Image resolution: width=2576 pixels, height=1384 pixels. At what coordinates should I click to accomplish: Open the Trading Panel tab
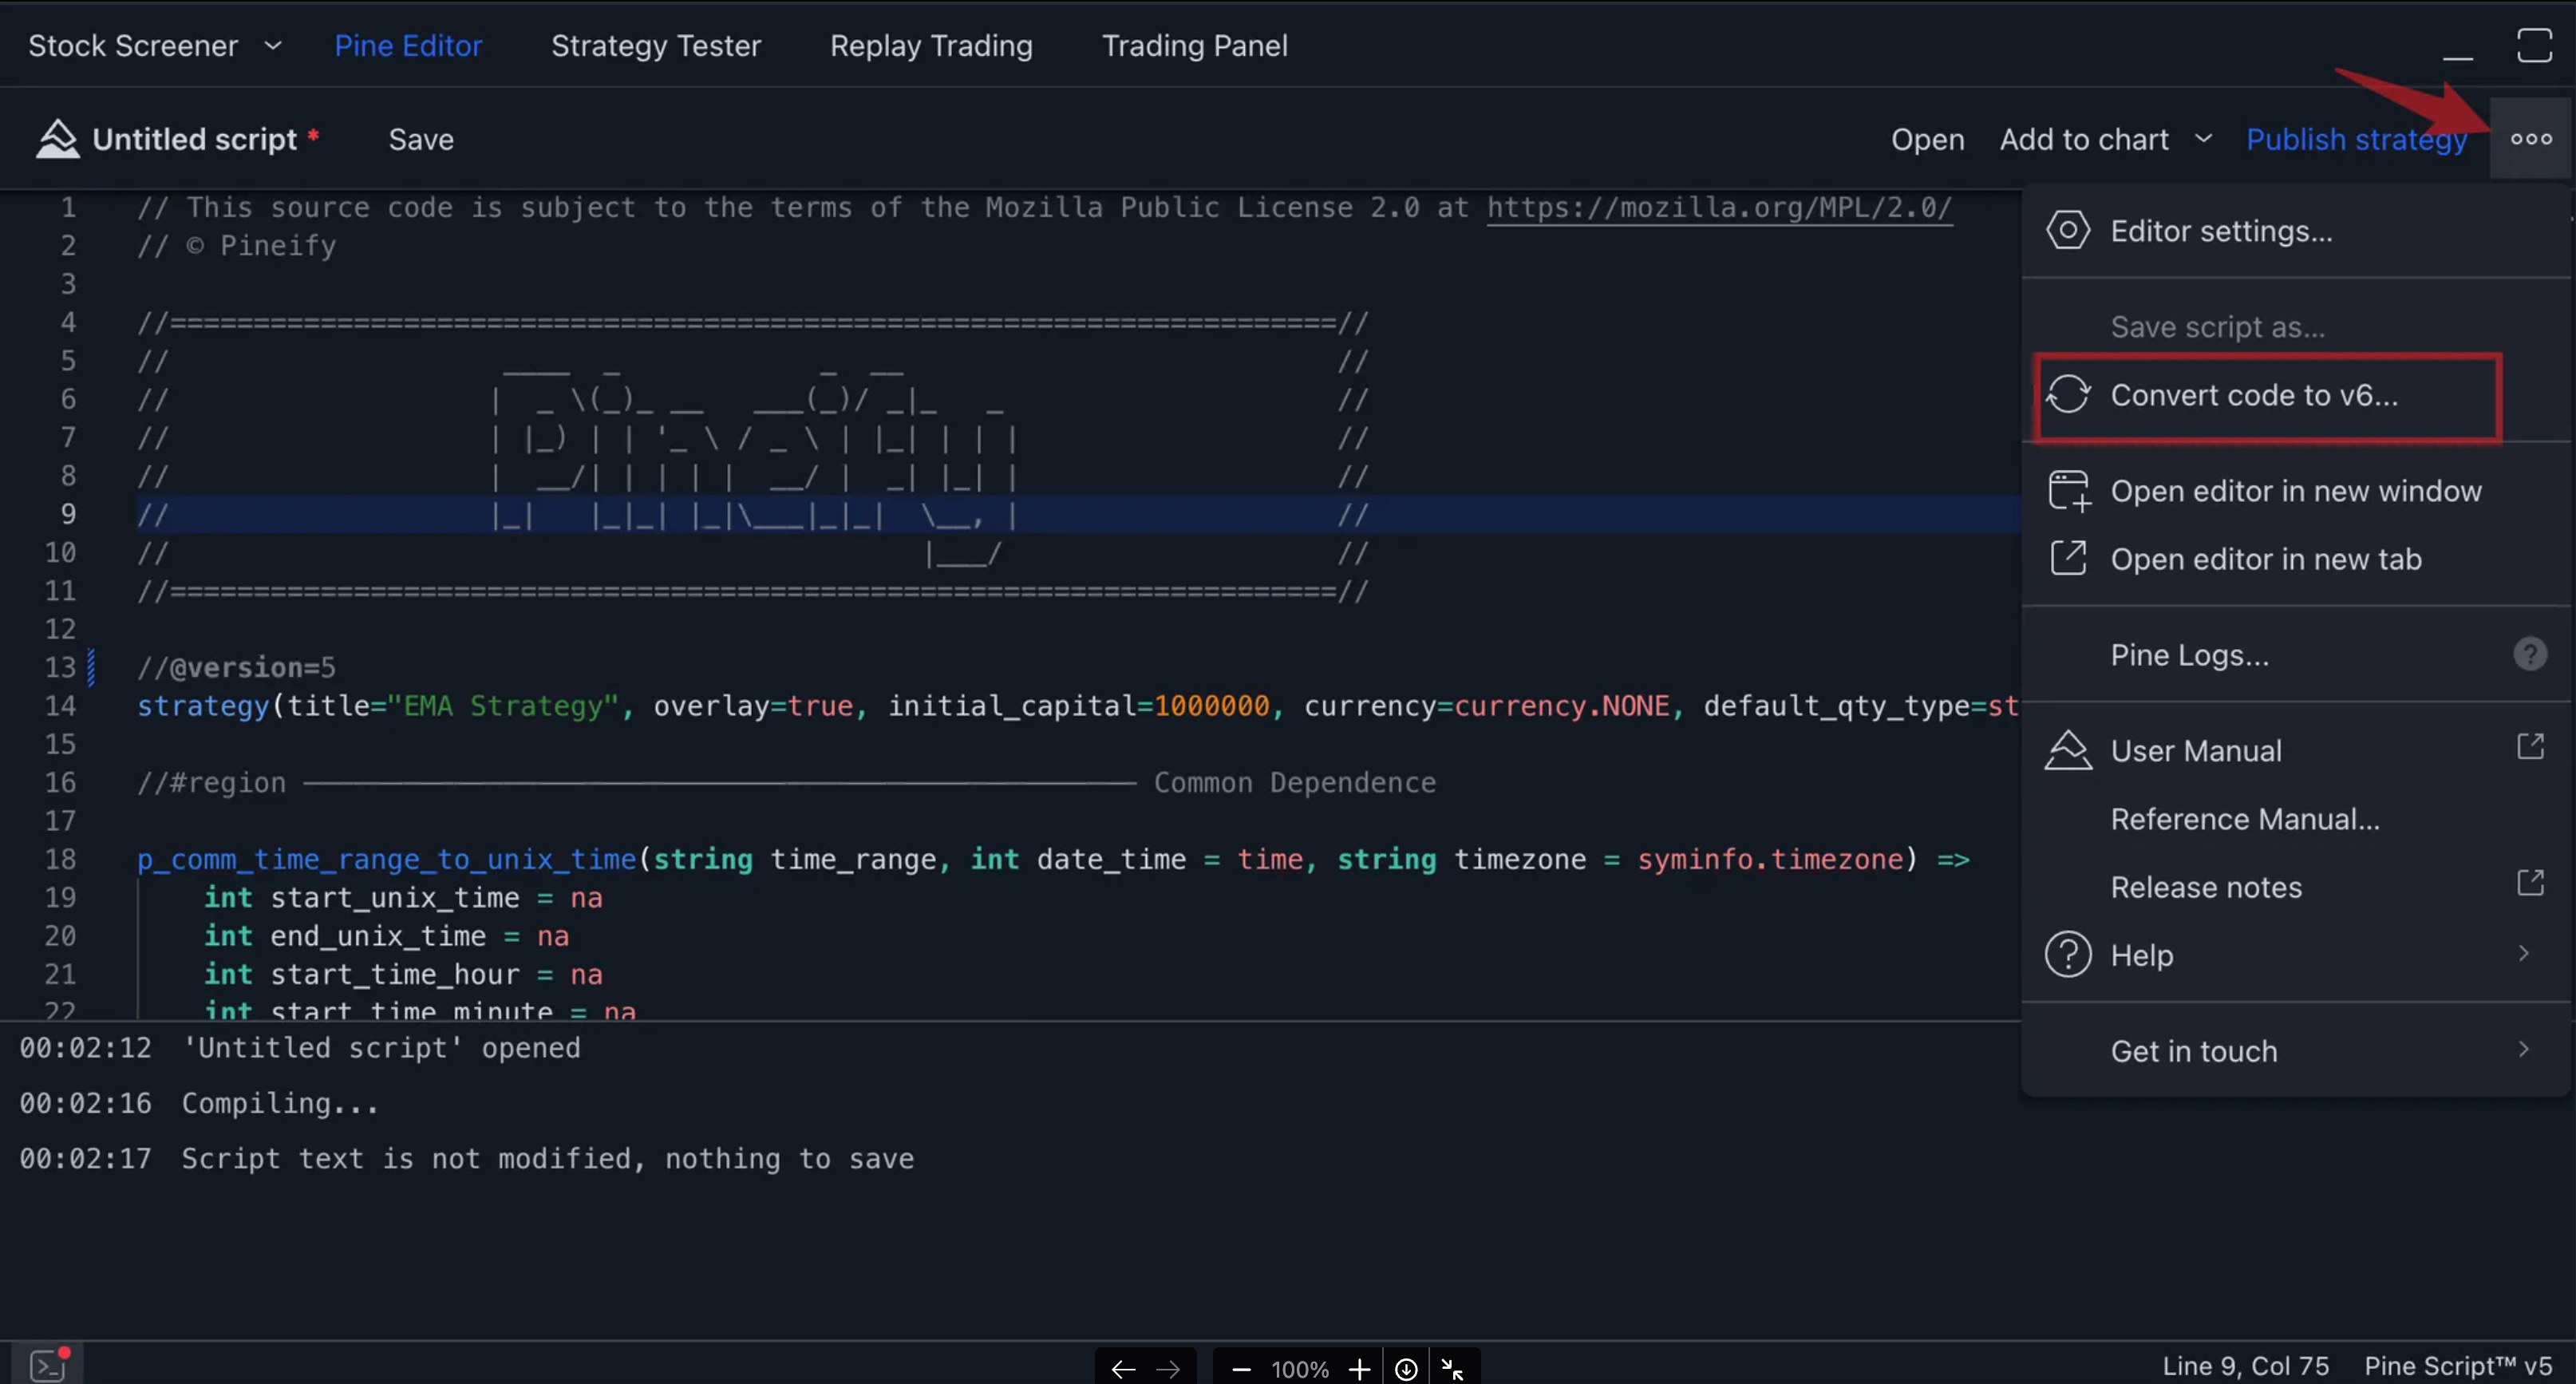coord(1194,46)
